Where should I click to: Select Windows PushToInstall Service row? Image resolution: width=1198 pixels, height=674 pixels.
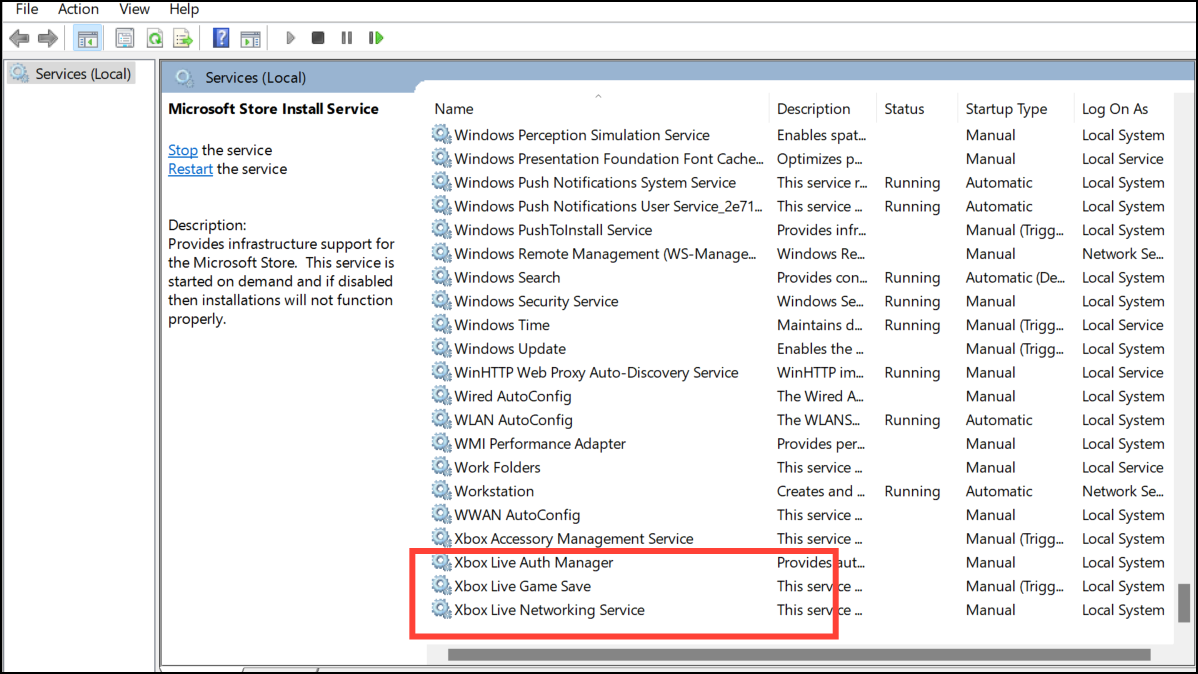click(798, 229)
